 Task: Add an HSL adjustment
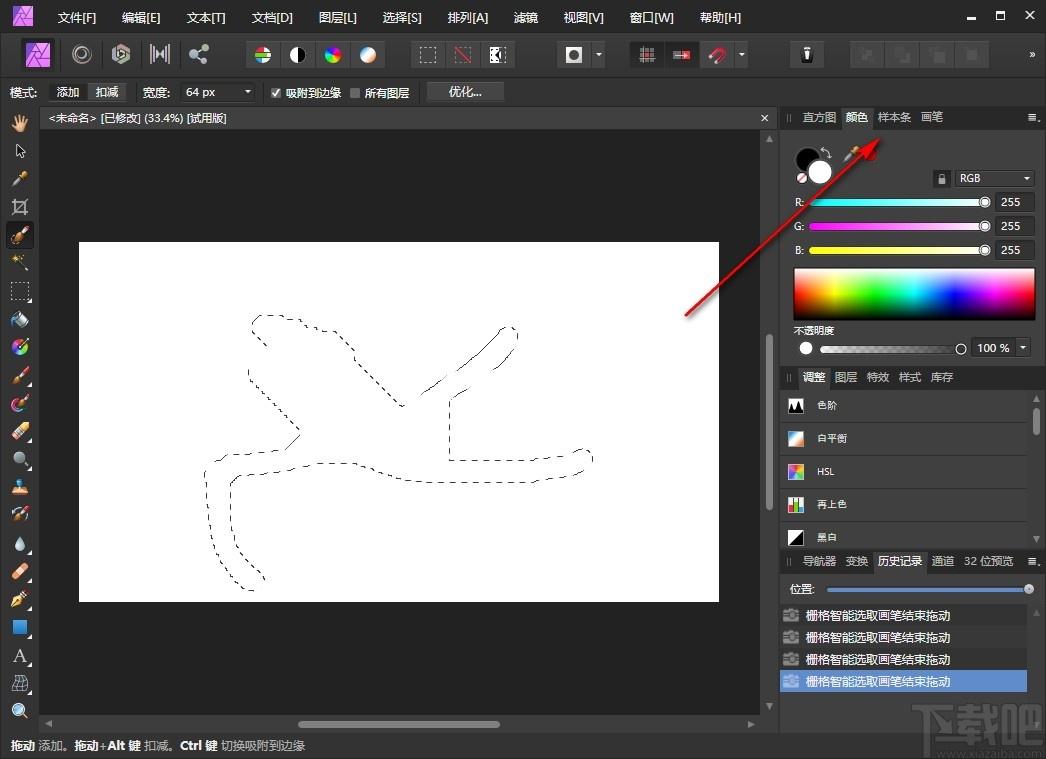[x=904, y=472]
